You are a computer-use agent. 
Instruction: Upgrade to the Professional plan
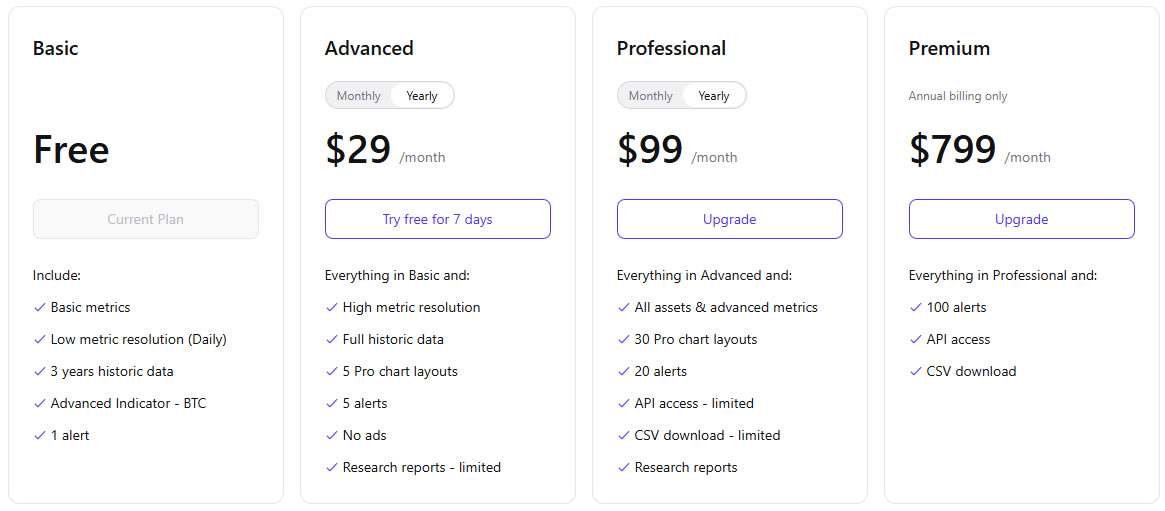(x=729, y=219)
